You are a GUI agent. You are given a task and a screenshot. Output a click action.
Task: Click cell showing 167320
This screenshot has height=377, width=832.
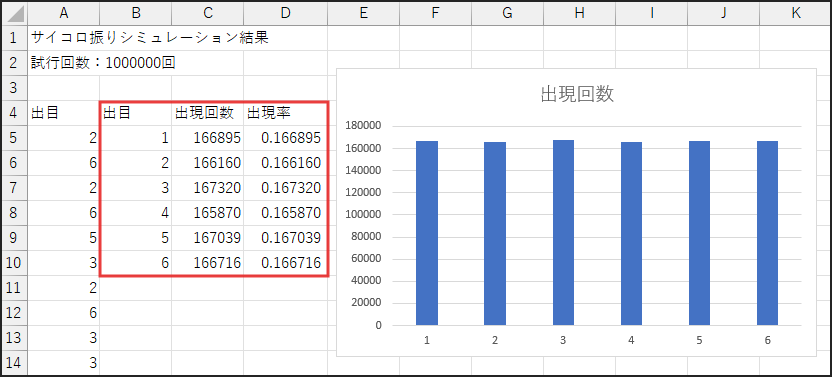[x=207, y=187]
